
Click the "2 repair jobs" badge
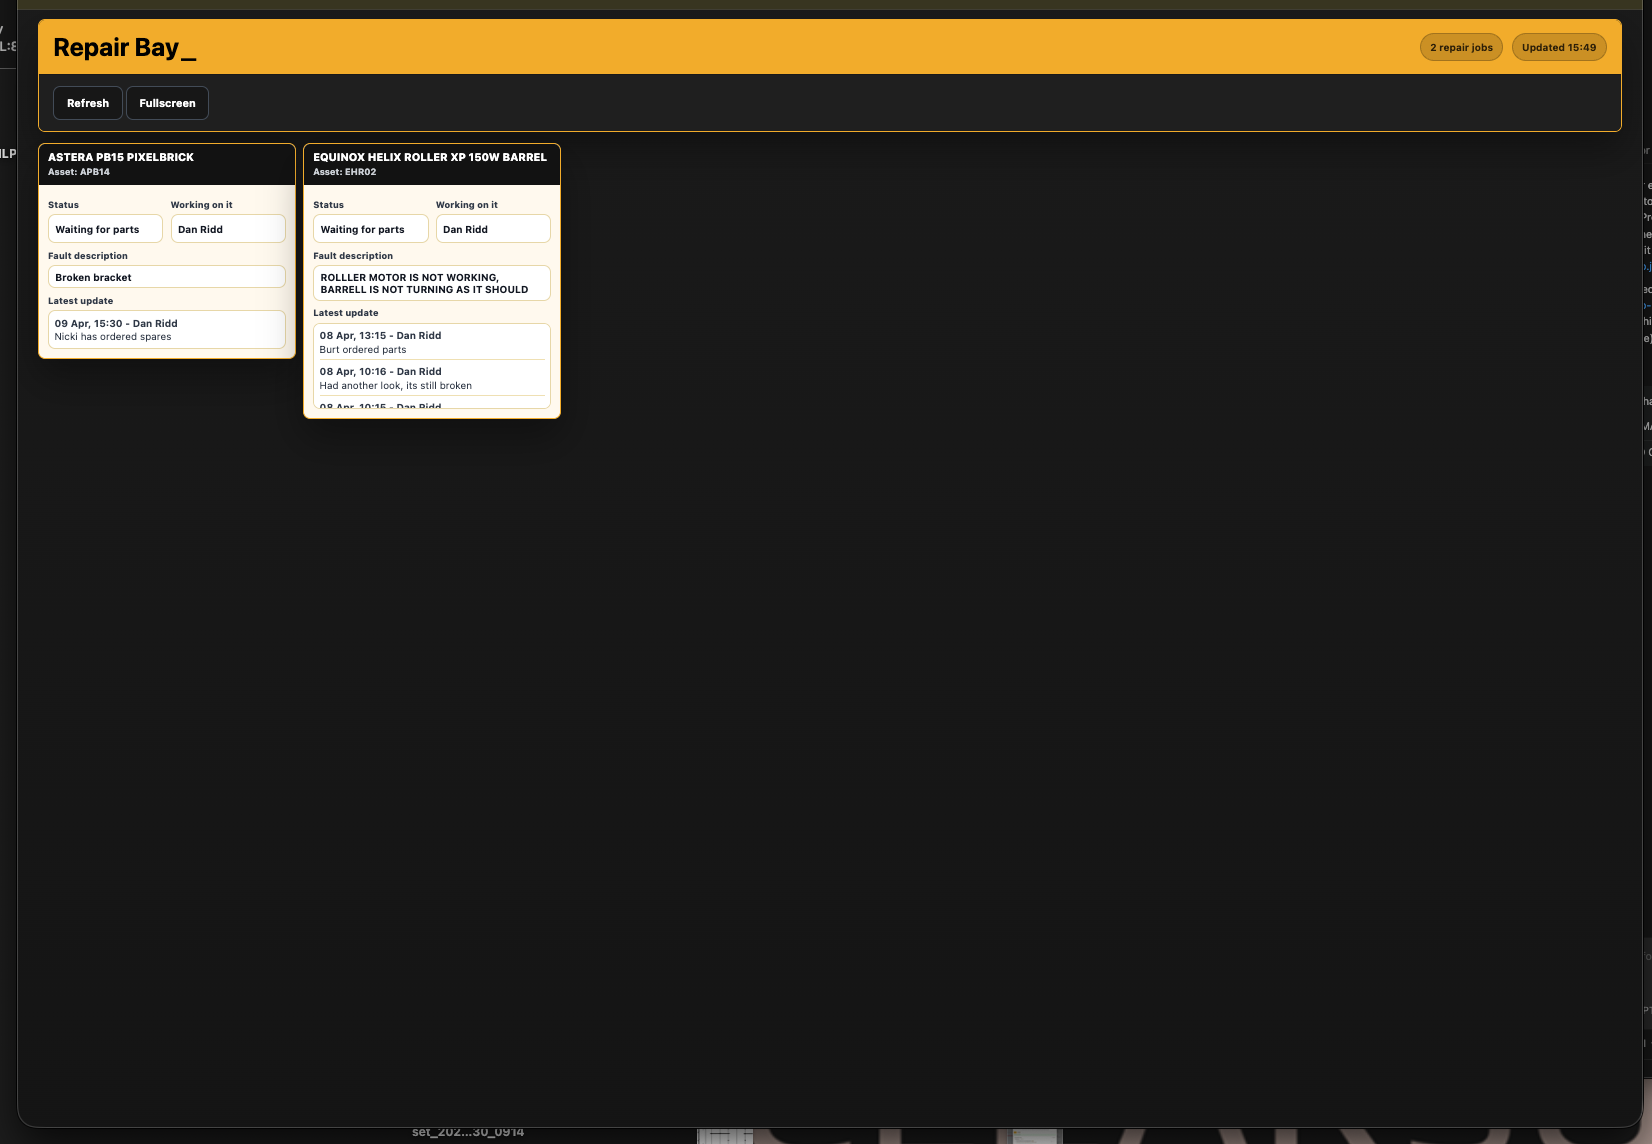click(1460, 46)
